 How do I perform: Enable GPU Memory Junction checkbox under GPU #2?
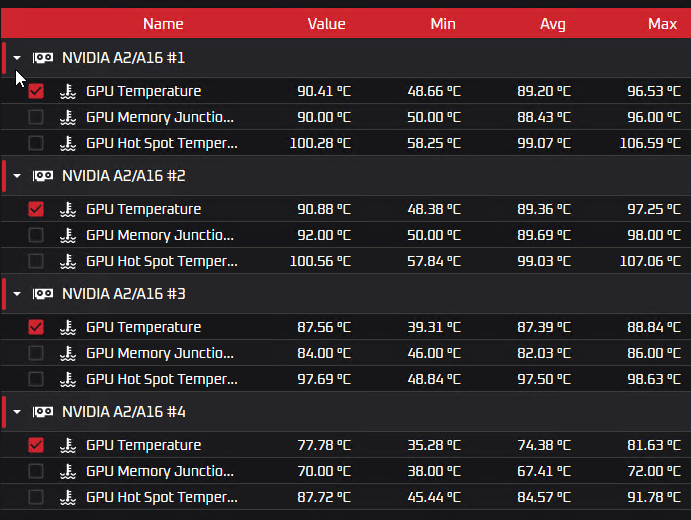point(36,235)
